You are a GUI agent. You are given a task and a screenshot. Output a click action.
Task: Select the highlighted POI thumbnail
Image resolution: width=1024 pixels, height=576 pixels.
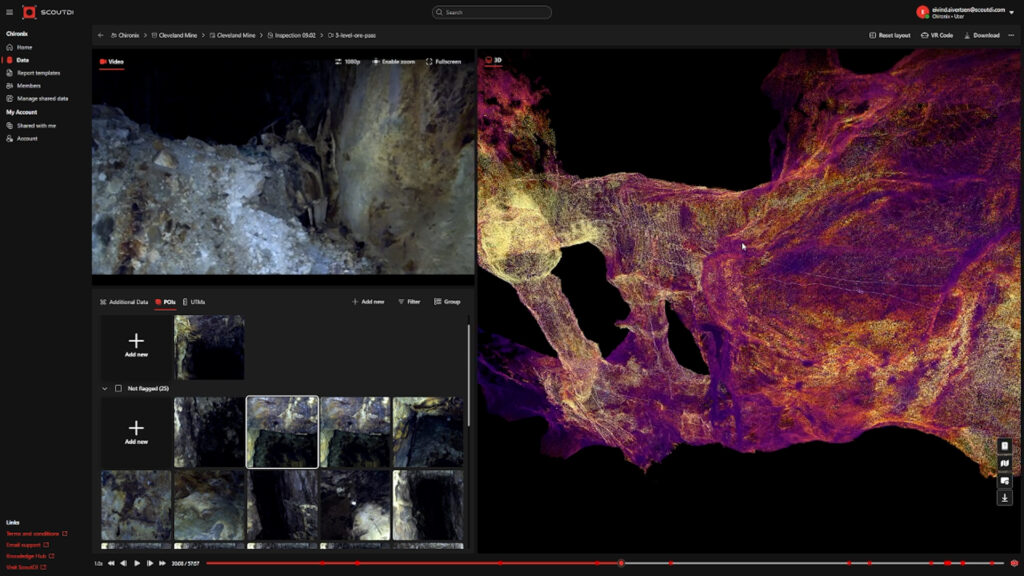click(x=282, y=432)
